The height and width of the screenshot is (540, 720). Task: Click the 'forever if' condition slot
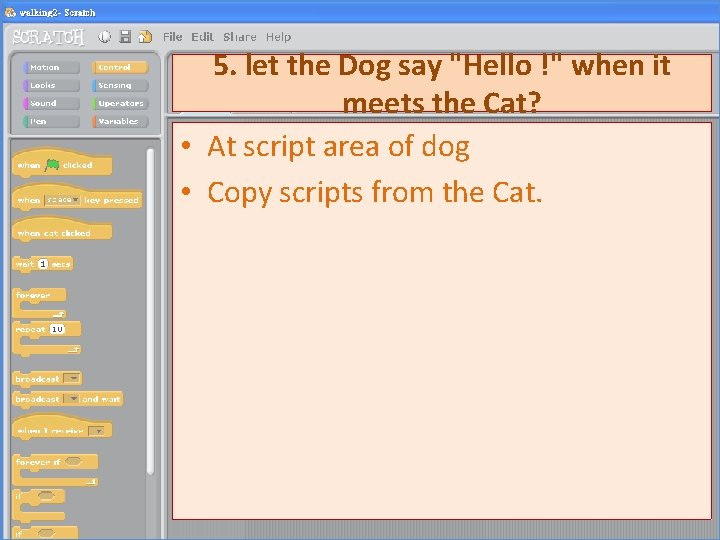point(73,461)
